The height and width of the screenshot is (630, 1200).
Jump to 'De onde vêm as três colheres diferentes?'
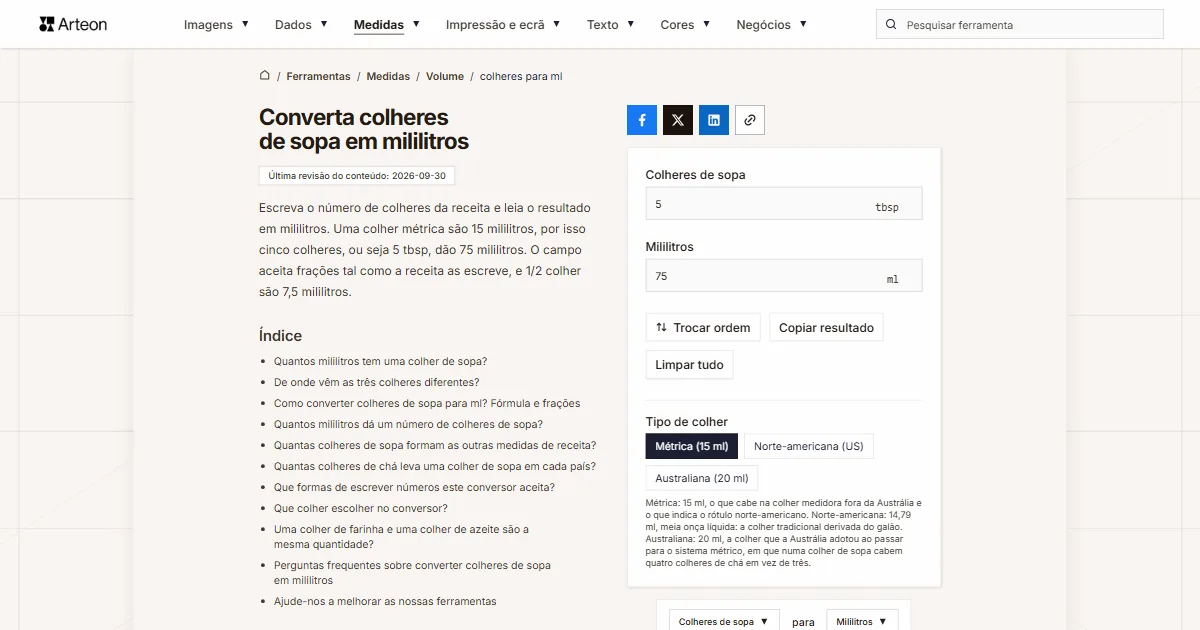(377, 382)
